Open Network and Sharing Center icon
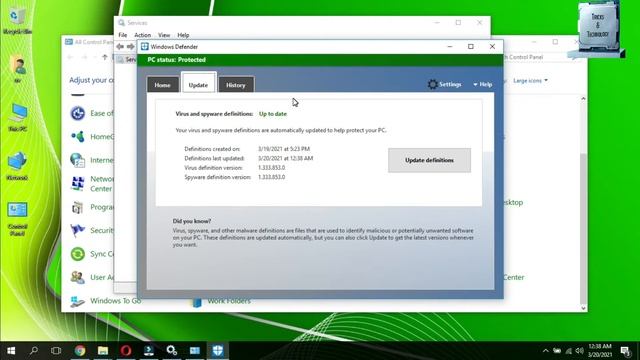This screenshot has height=360, width=640. click(x=78, y=184)
